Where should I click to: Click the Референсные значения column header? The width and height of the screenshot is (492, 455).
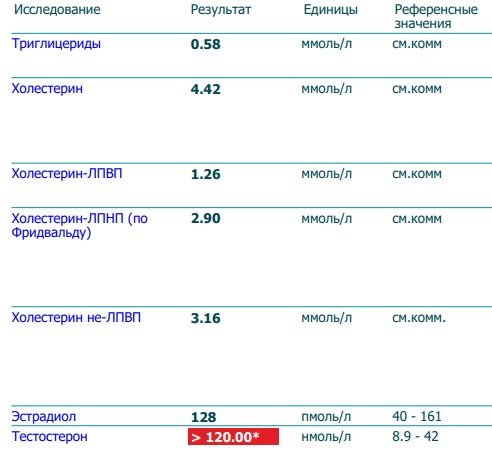[436, 16]
